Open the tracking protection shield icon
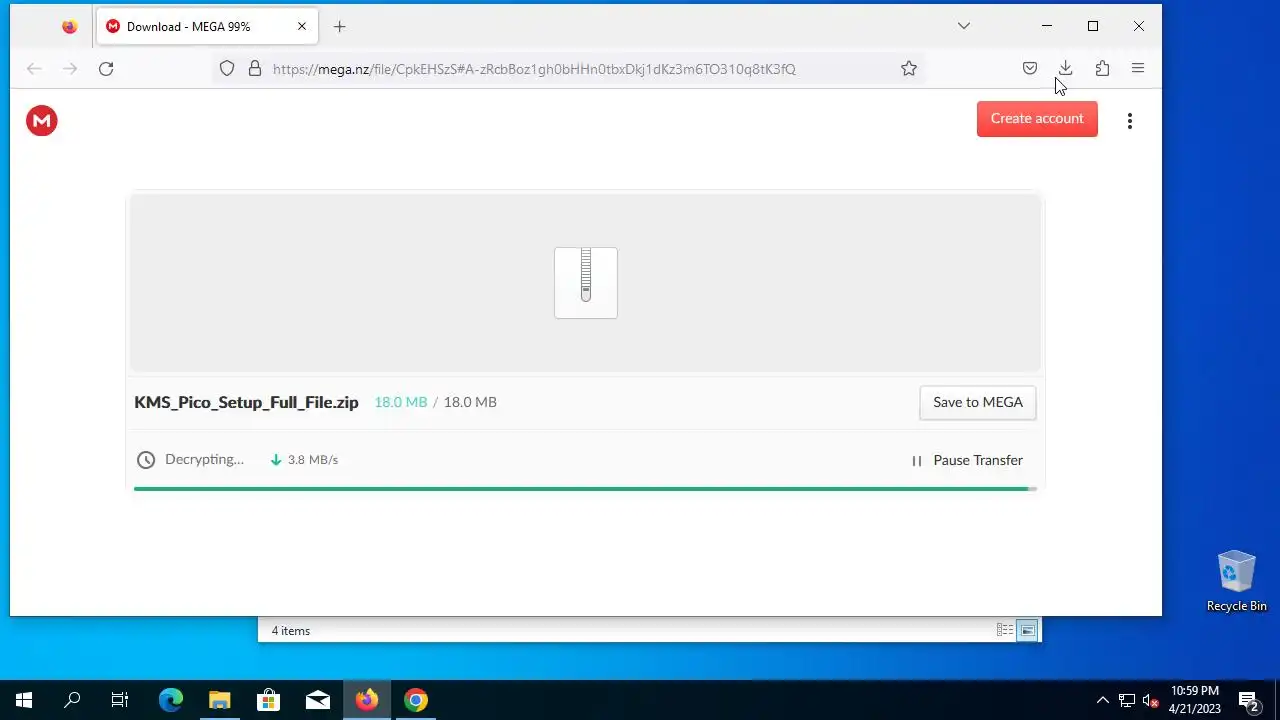1280x720 pixels. tap(227, 68)
